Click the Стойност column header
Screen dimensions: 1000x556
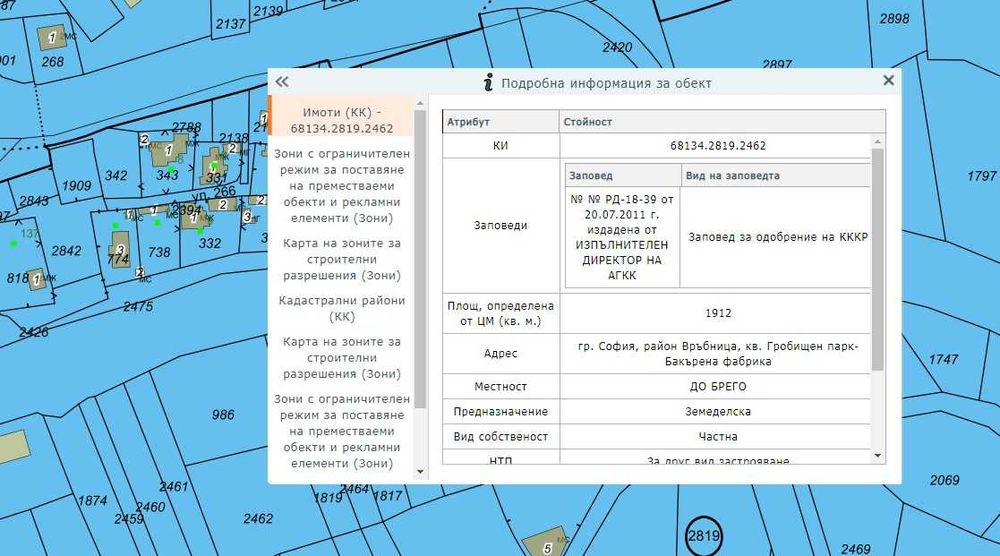723,121
